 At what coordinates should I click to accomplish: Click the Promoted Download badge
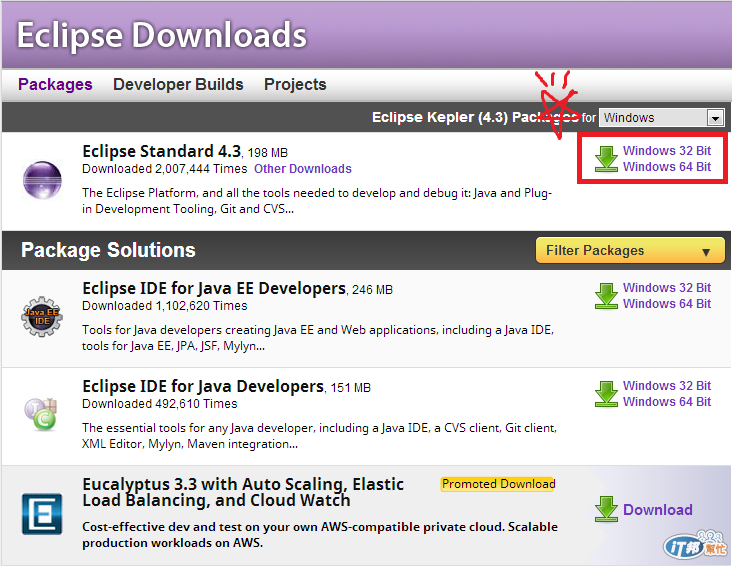(498, 484)
